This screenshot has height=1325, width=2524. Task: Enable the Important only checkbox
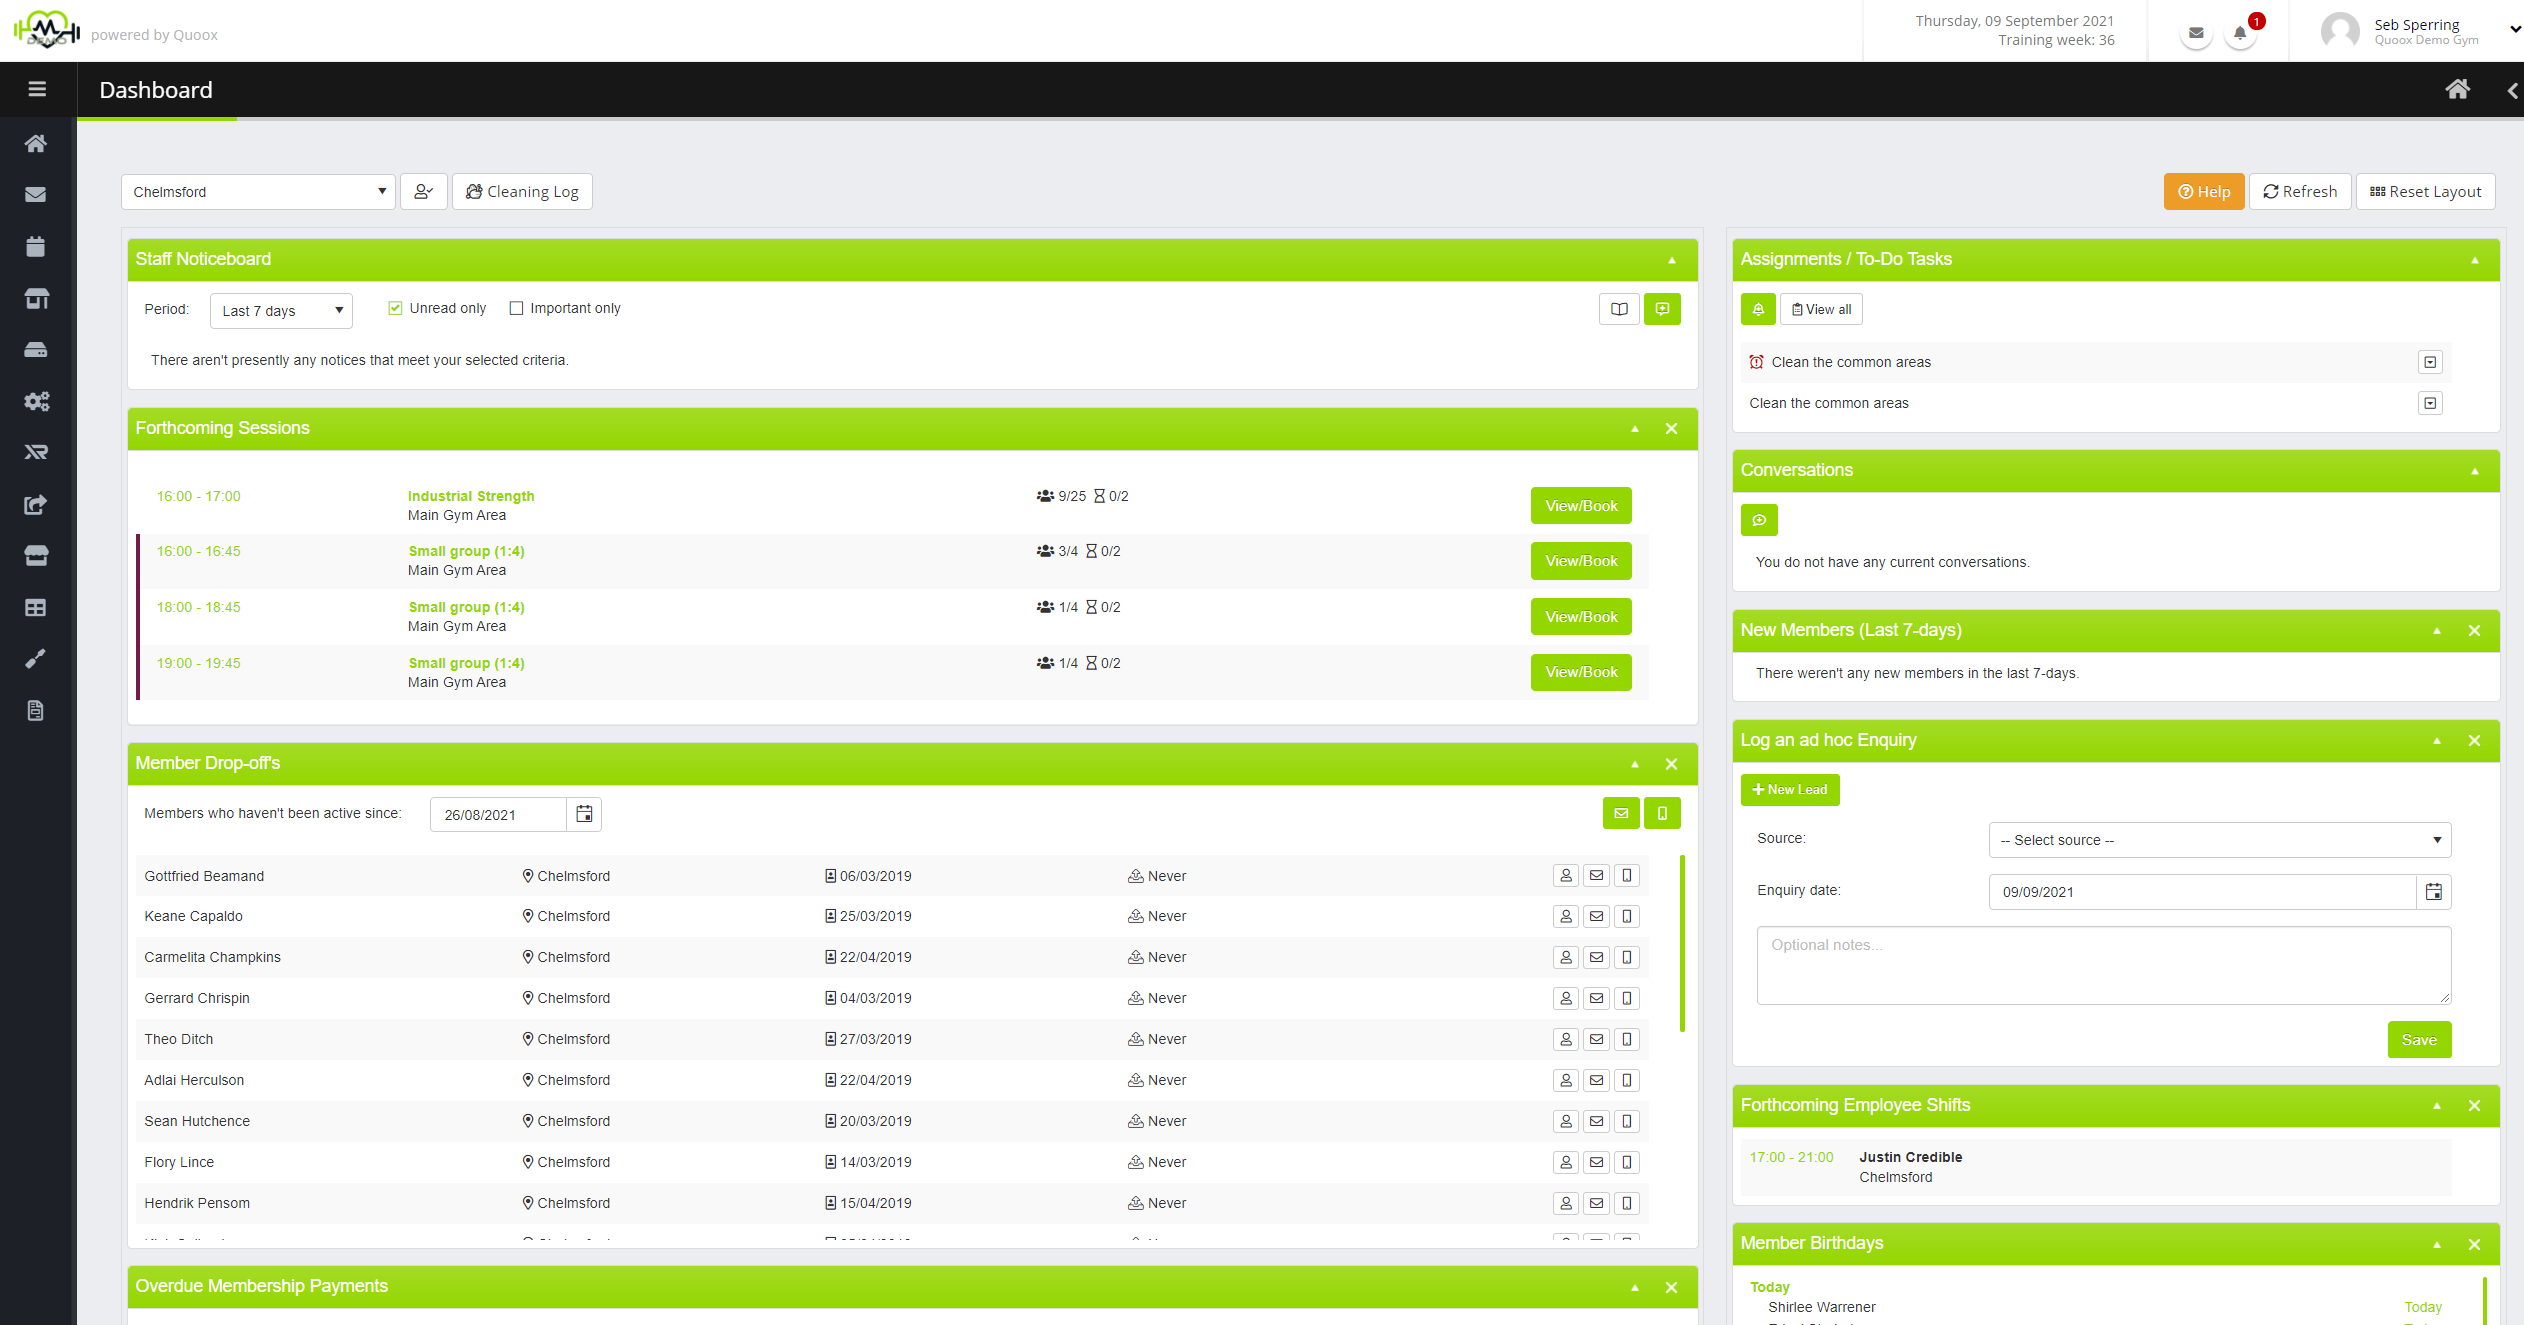point(517,308)
